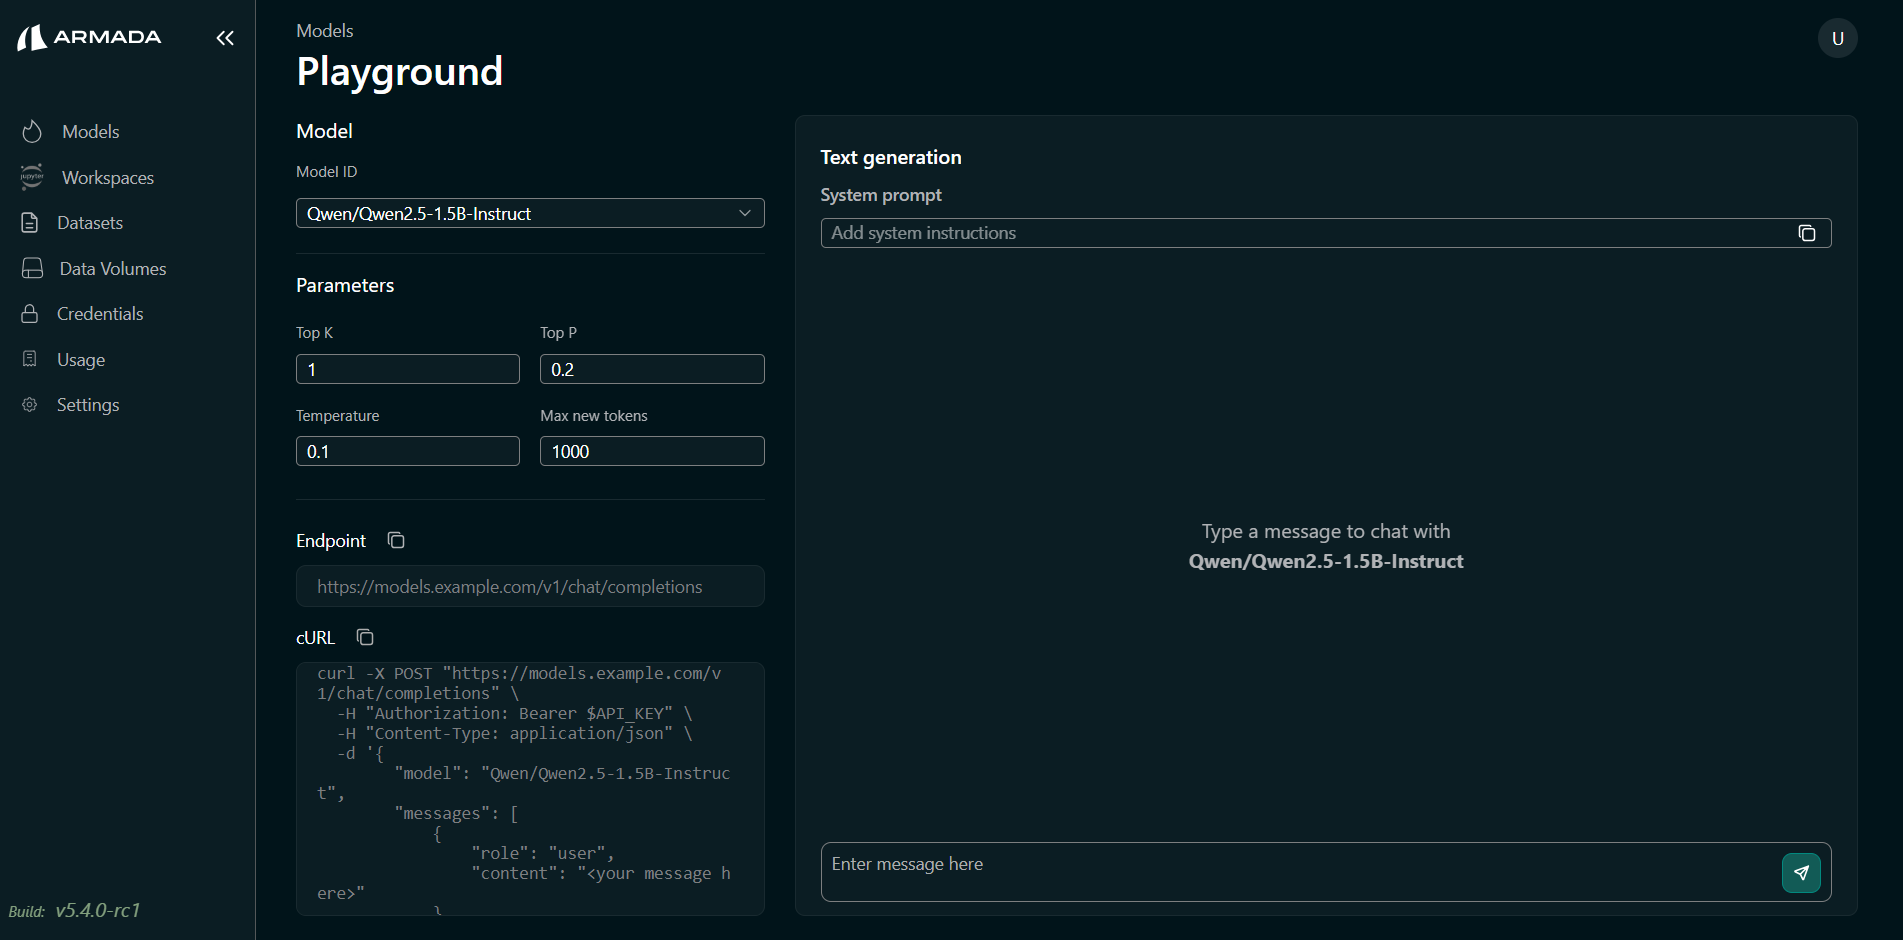The image size is (1903, 940).
Task: Go to Usage page
Action: pyautogui.click(x=81, y=359)
